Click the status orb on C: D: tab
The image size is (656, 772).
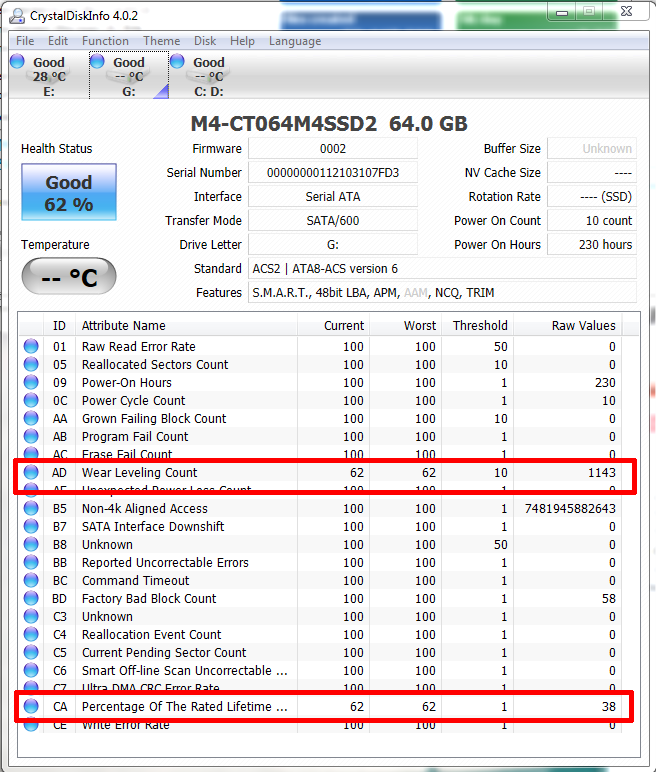pyautogui.click(x=177, y=61)
